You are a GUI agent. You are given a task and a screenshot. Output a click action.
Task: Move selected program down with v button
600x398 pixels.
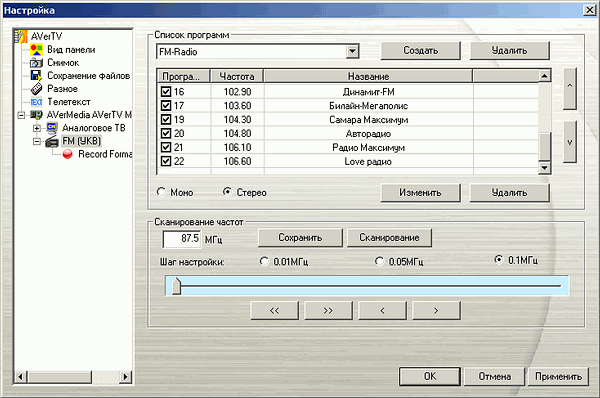click(569, 142)
